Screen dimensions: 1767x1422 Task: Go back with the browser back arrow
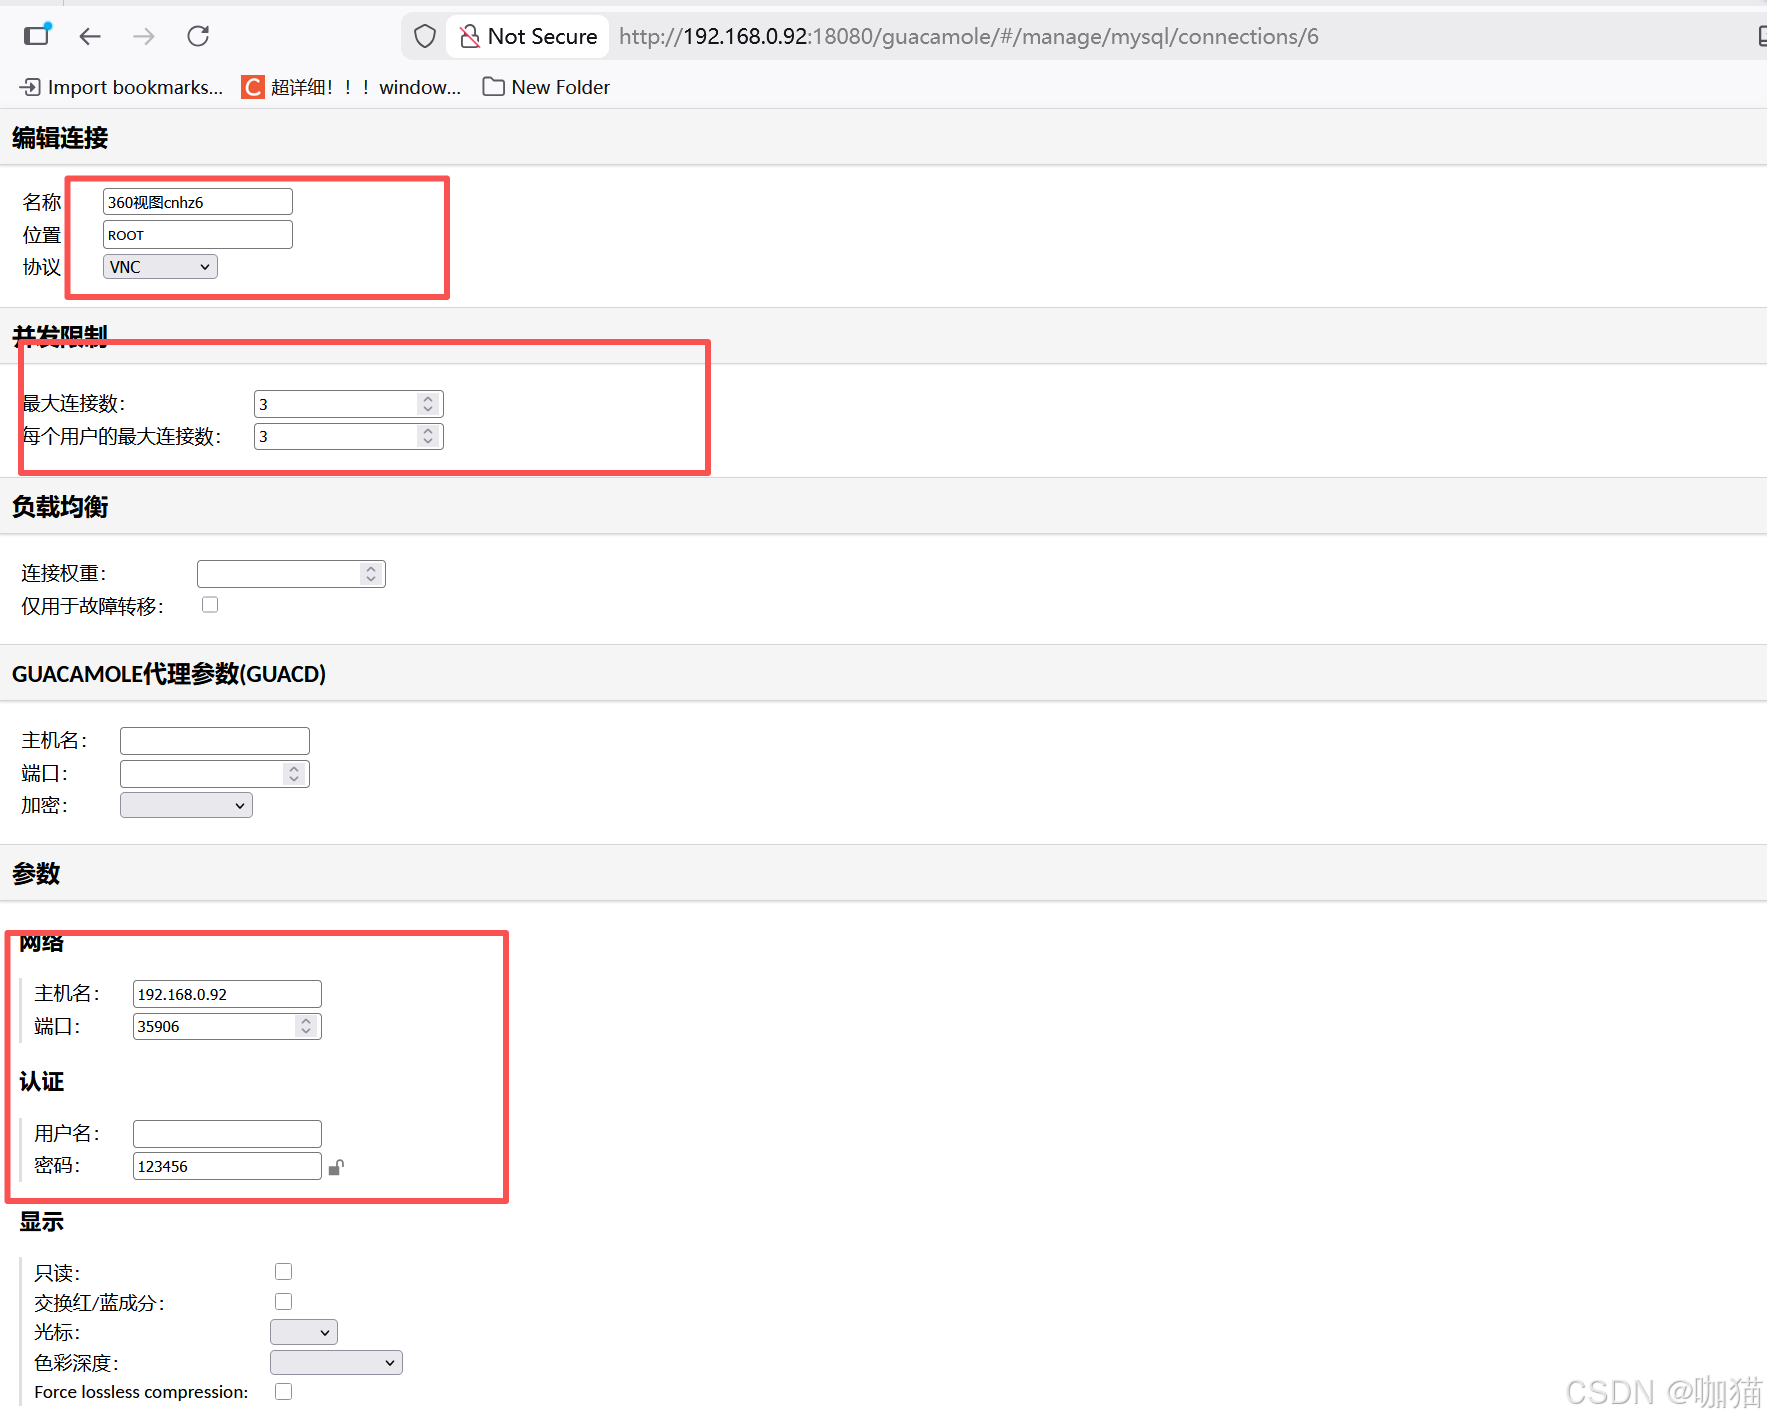pyautogui.click(x=90, y=37)
